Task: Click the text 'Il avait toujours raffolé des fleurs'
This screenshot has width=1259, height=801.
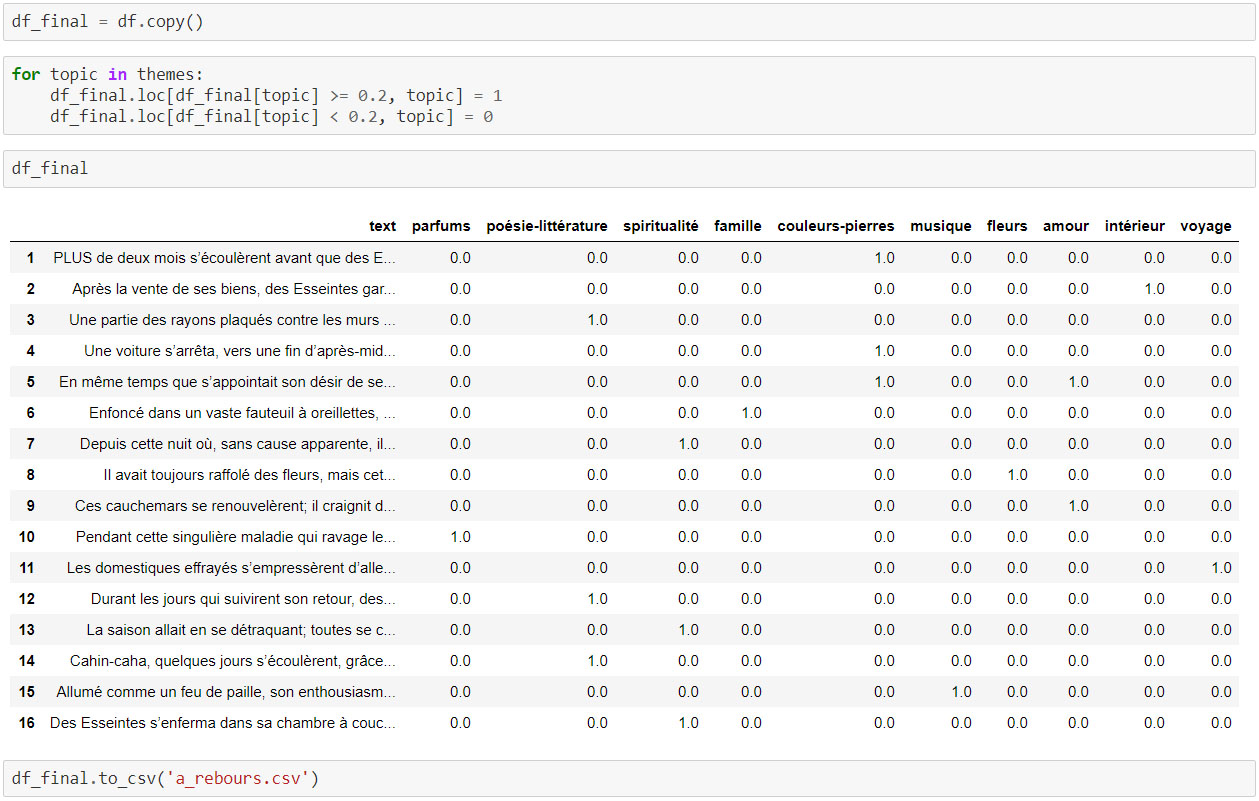Action: (x=208, y=475)
